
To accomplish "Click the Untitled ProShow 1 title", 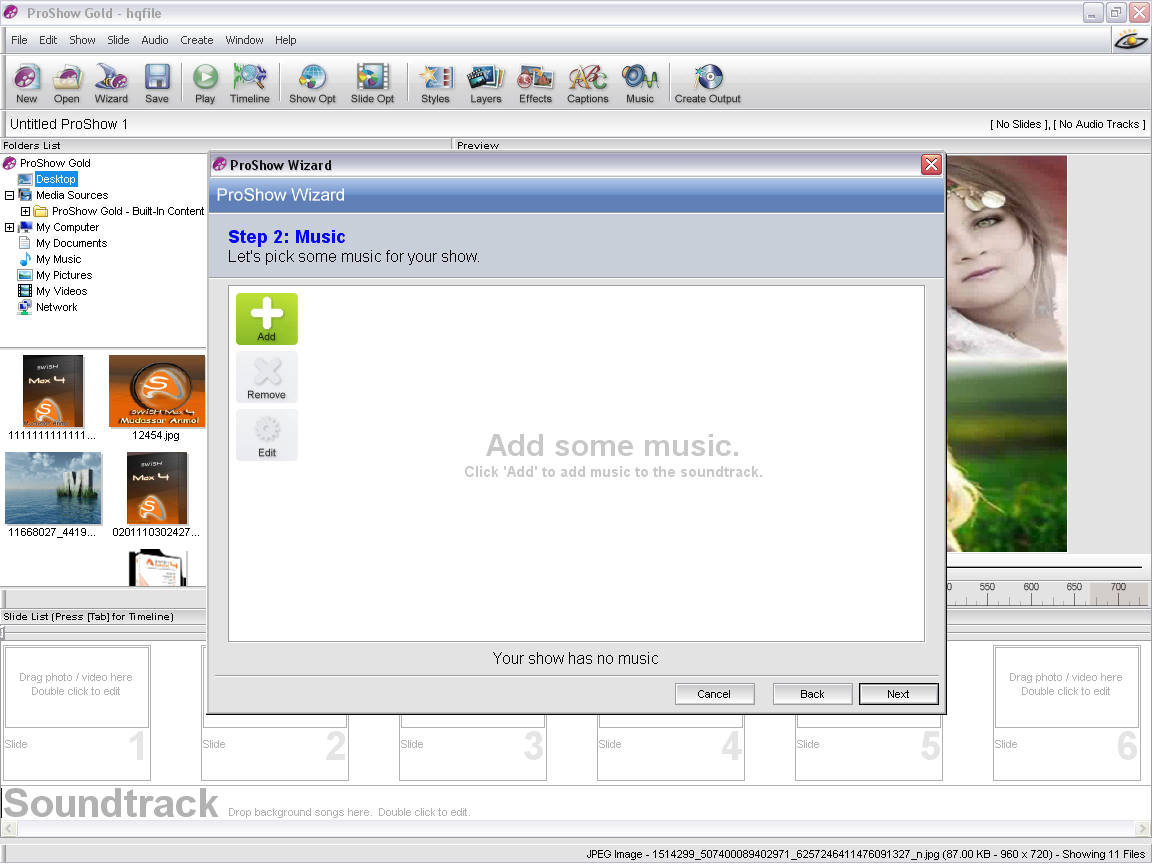I will 68,124.
